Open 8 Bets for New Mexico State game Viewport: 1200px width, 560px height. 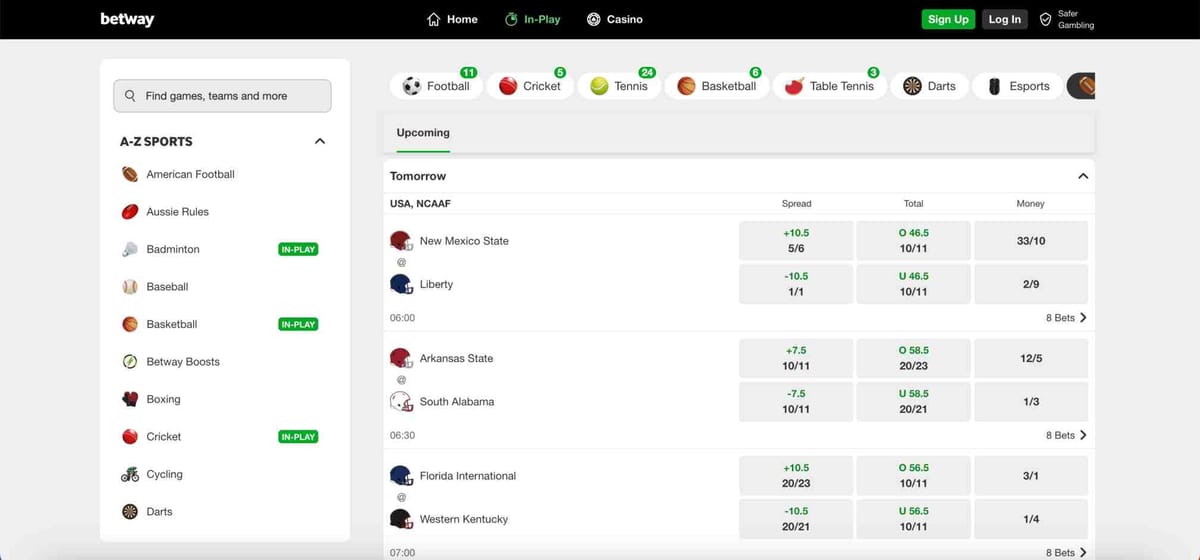pos(1066,318)
